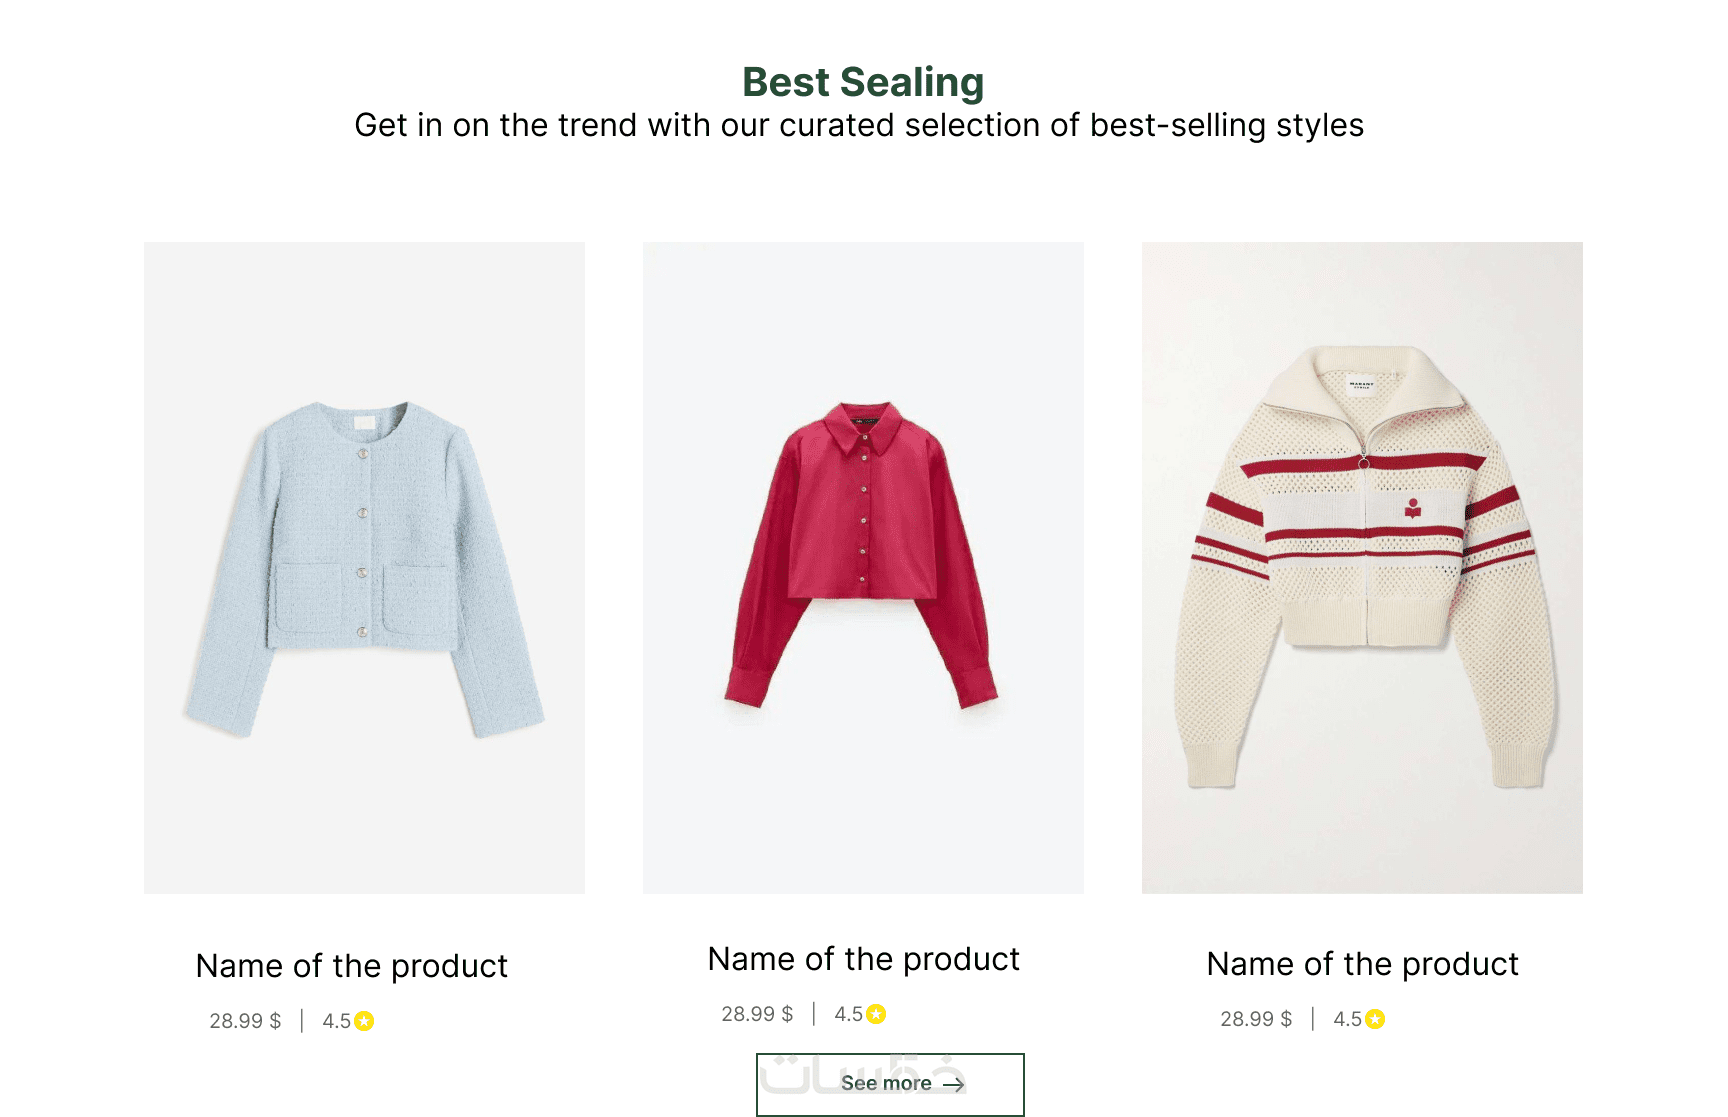
Task: Click the star icon under the blue jacket
Action: [364, 1021]
